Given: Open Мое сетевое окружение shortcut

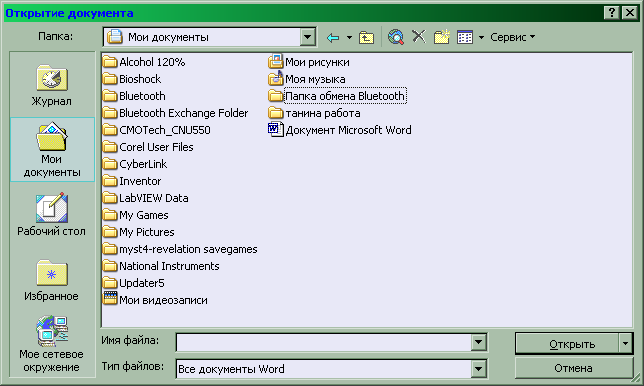Looking at the screenshot, I should pos(51,344).
